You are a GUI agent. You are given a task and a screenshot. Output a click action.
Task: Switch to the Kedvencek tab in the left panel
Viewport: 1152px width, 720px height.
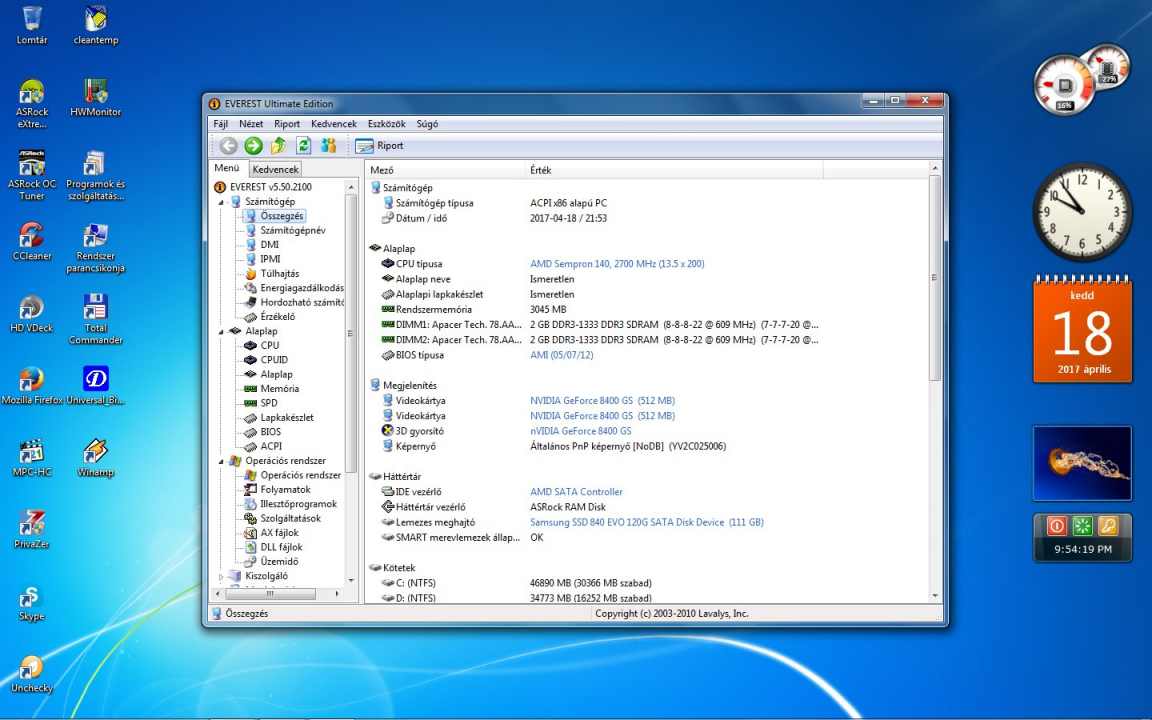tap(276, 169)
